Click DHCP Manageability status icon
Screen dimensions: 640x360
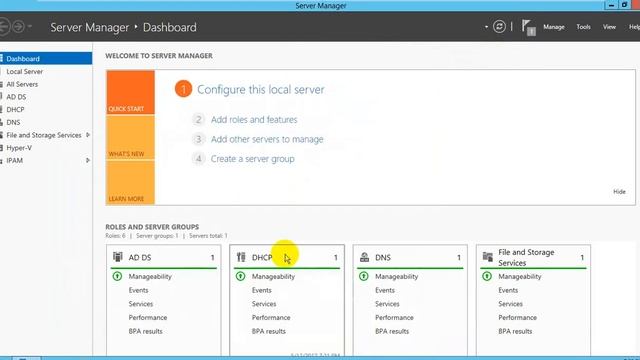point(240,276)
